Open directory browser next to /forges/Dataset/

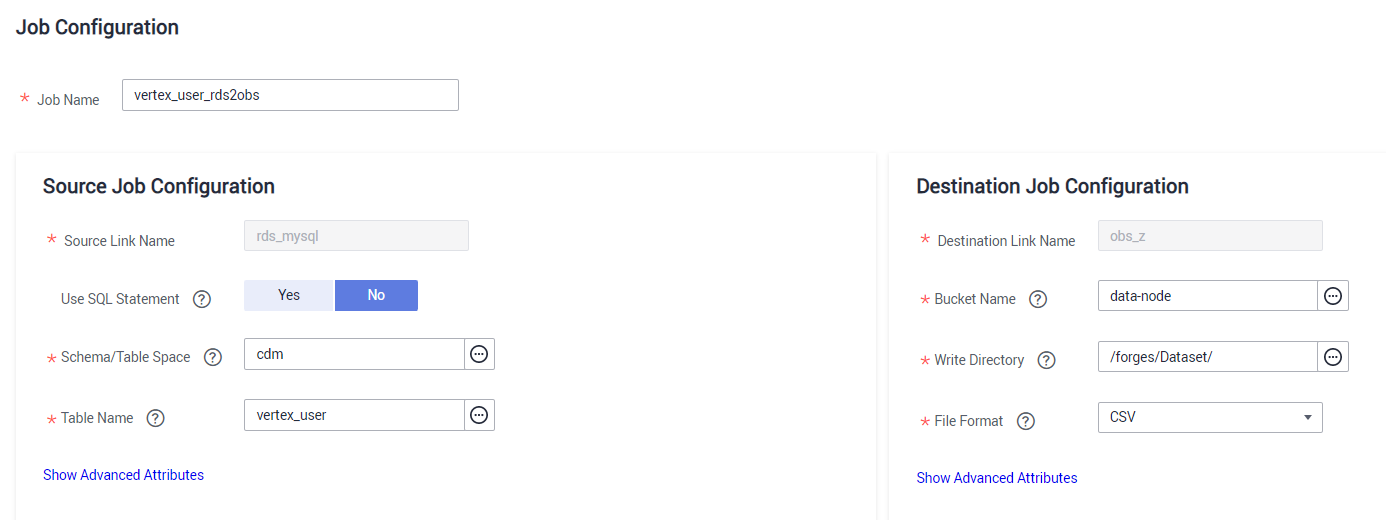(x=1333, y=357)
